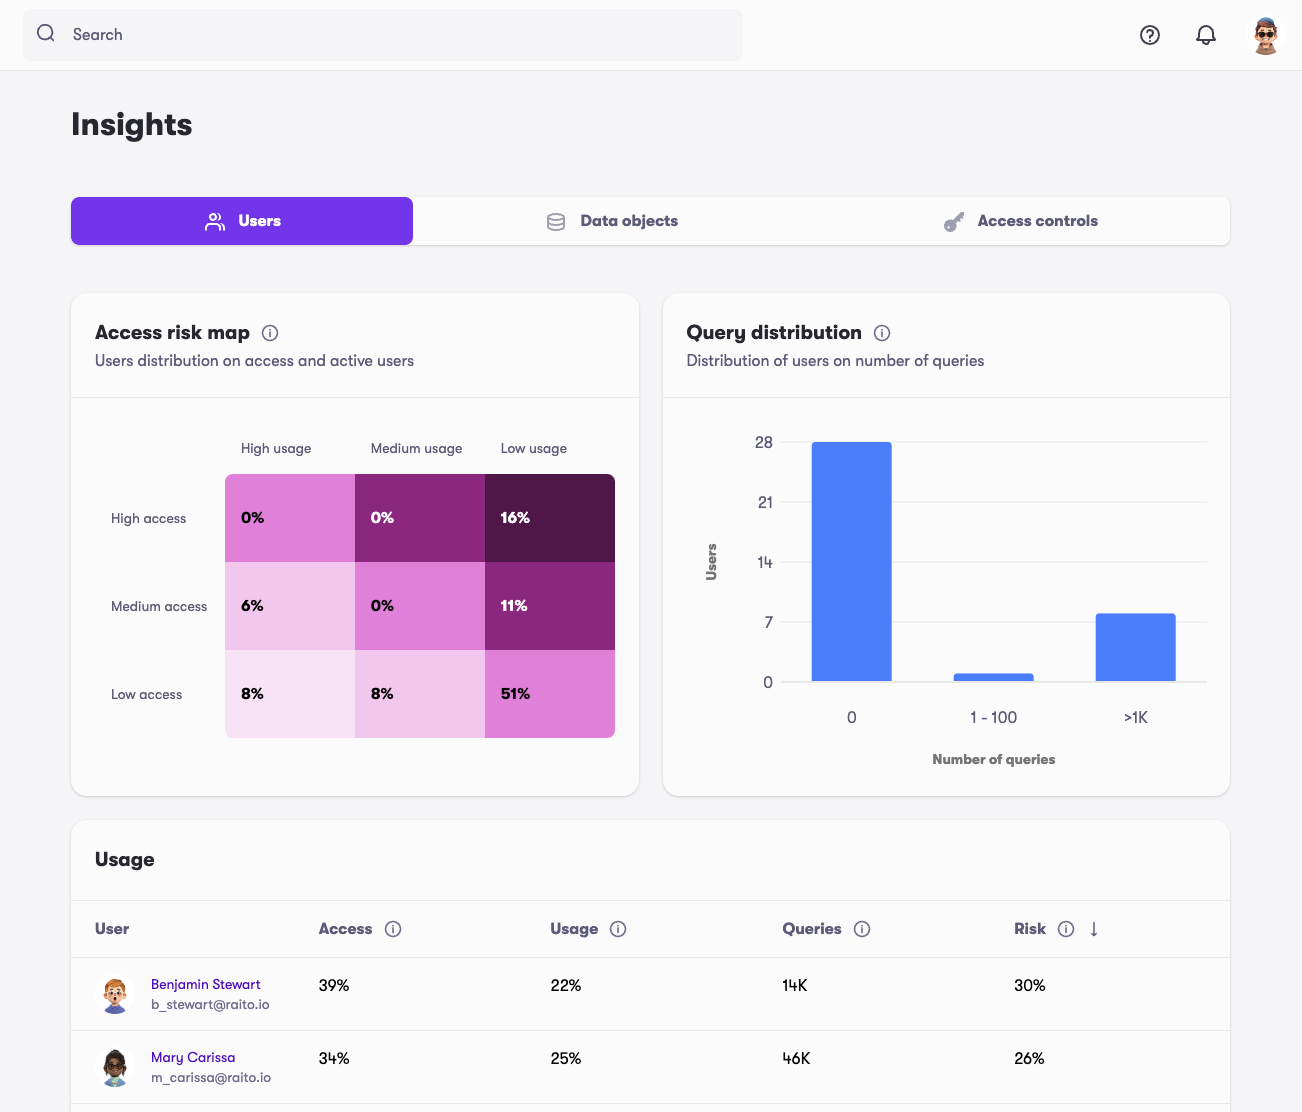Open the notifications bell
The image size is (1302, 1112).
1205,35
